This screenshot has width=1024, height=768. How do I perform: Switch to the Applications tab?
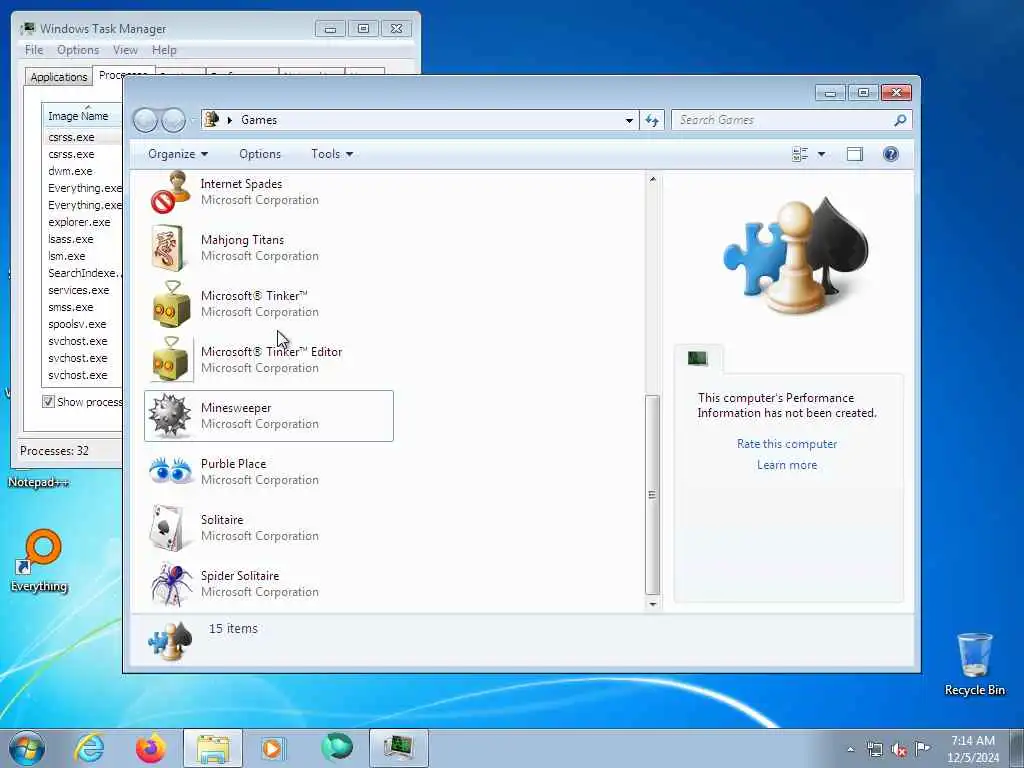click(59, 77)
